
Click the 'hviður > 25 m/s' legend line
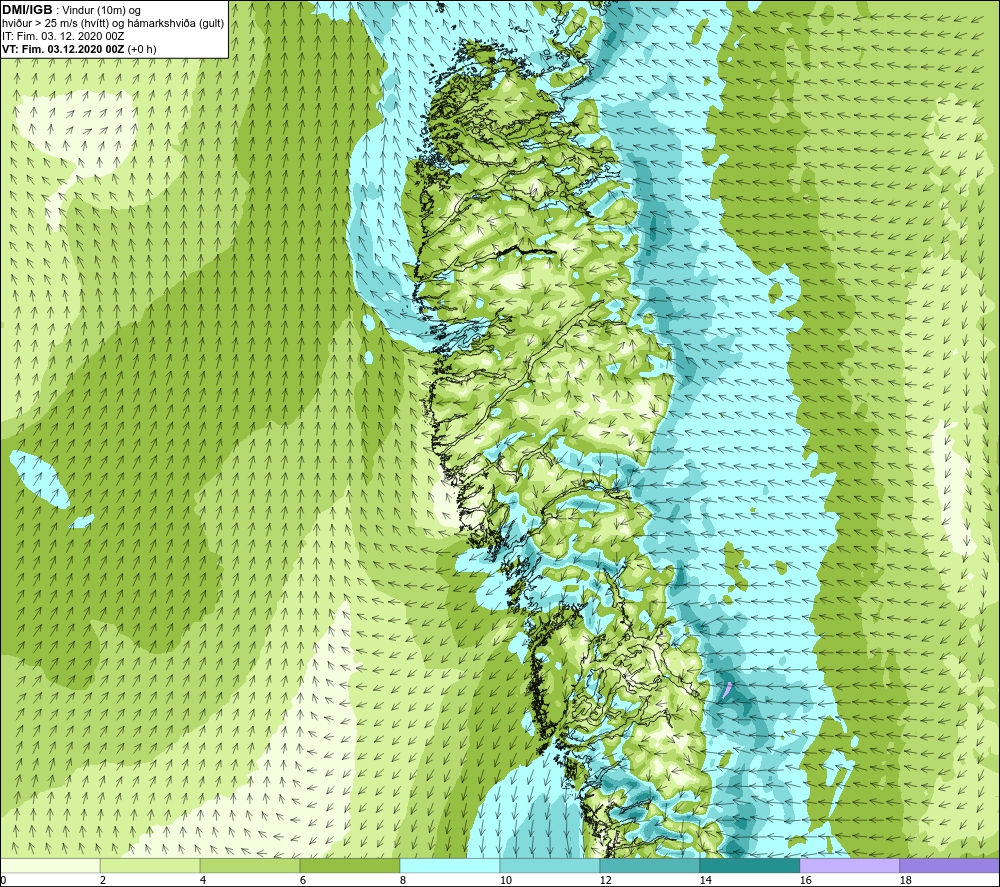(113, 23)
